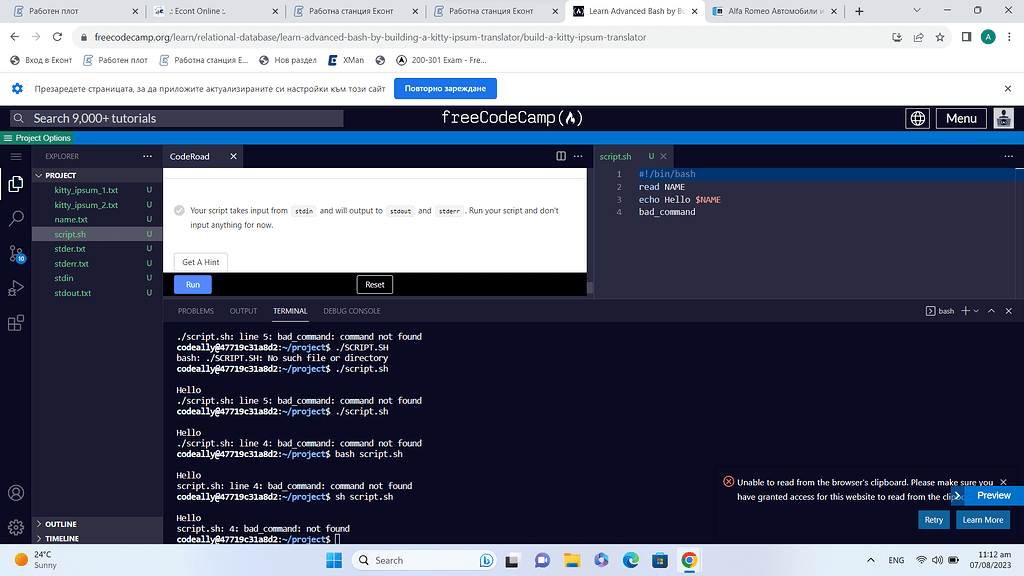Open the Search view icon
Viewport: 1024px width, 576px height.
(15, 216)
